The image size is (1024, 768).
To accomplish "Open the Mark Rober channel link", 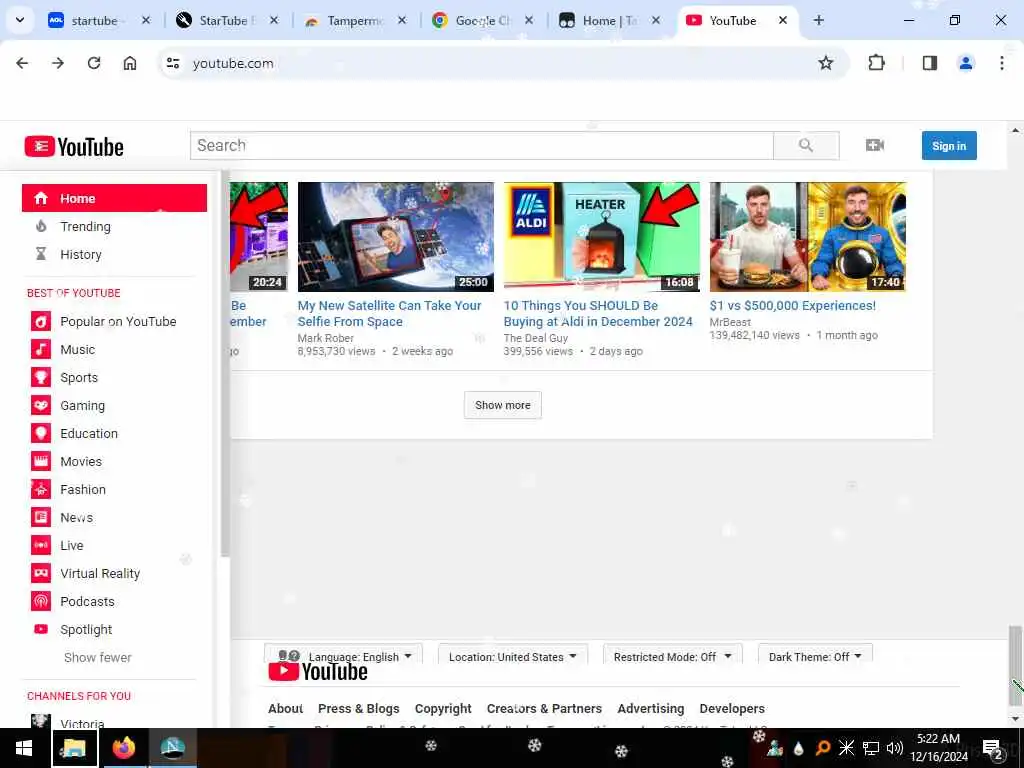I will tap(325, 338).
